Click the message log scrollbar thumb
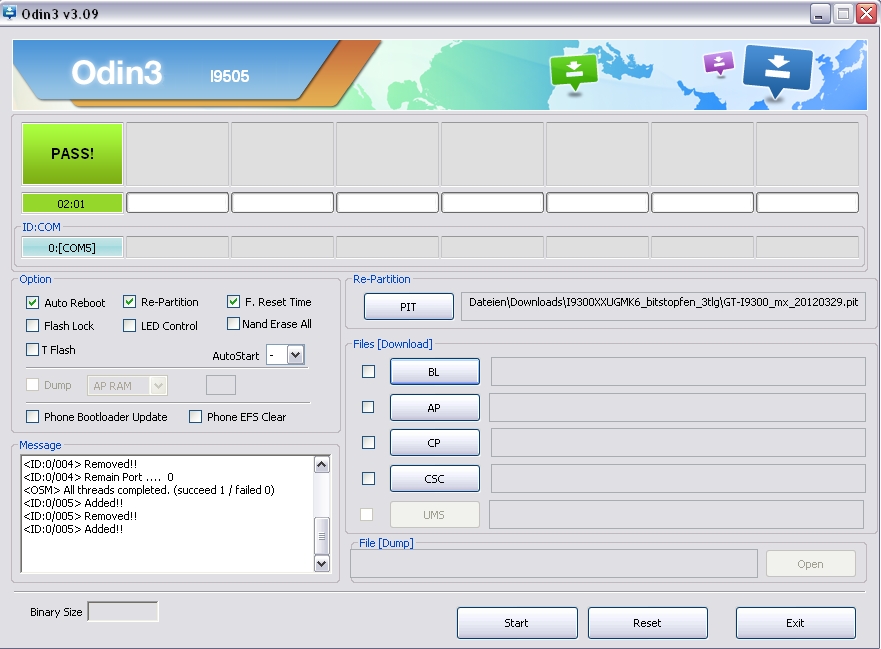881x649 pixels. [x=322, y=535]
